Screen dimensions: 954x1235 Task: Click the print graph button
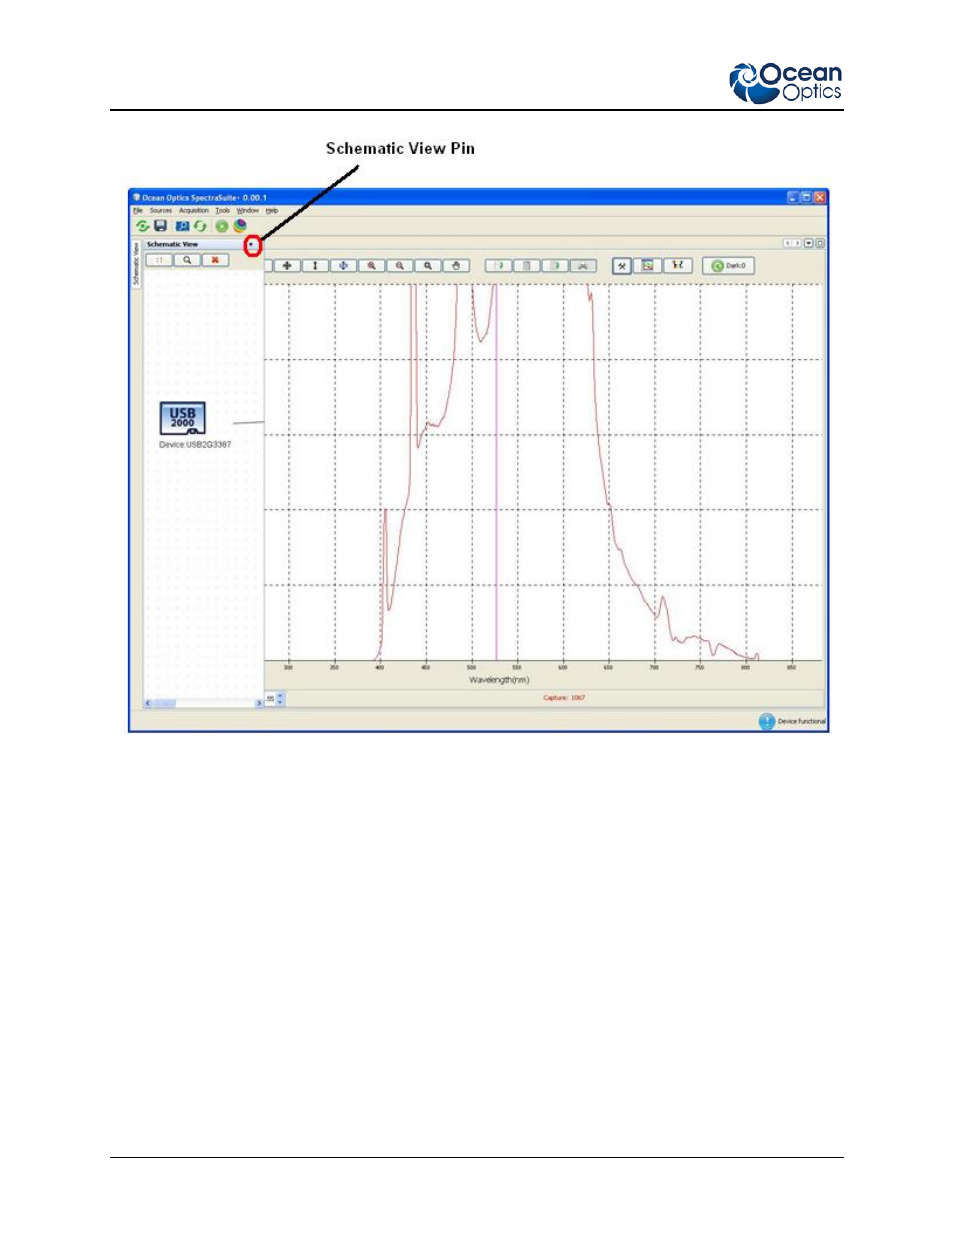tap(583, 266)
